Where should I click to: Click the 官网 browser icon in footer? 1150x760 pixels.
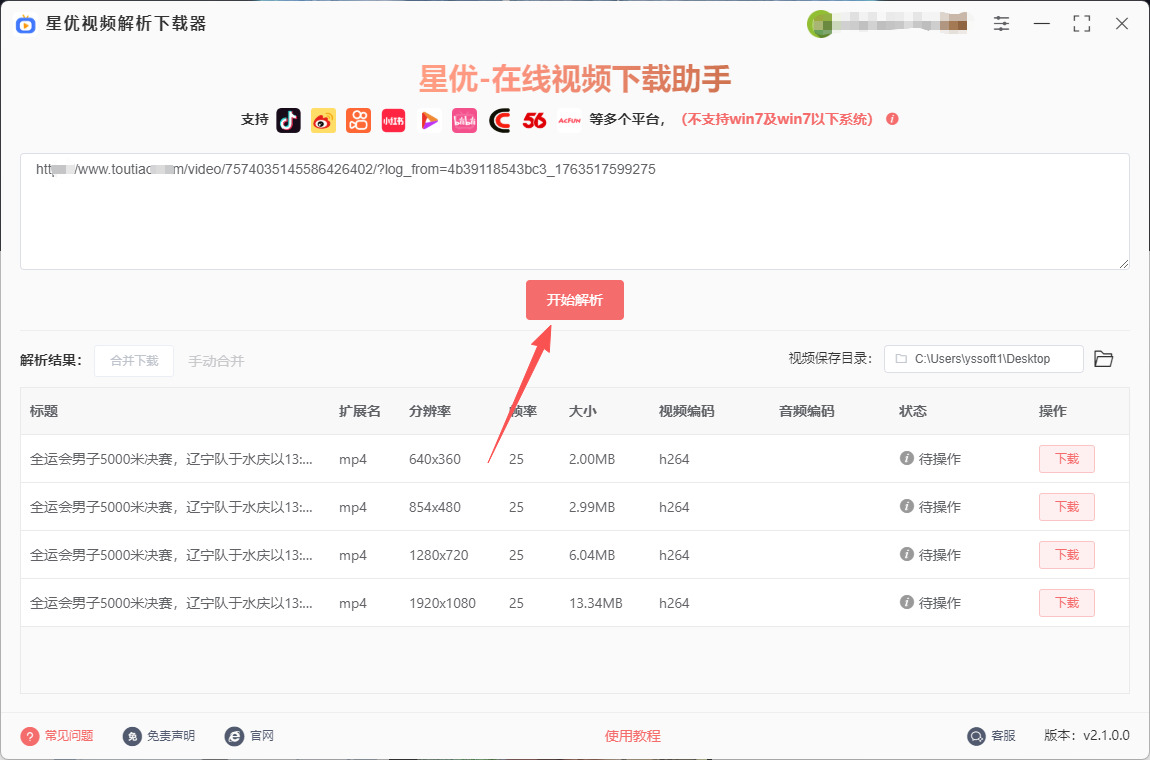tap(234, 736)
